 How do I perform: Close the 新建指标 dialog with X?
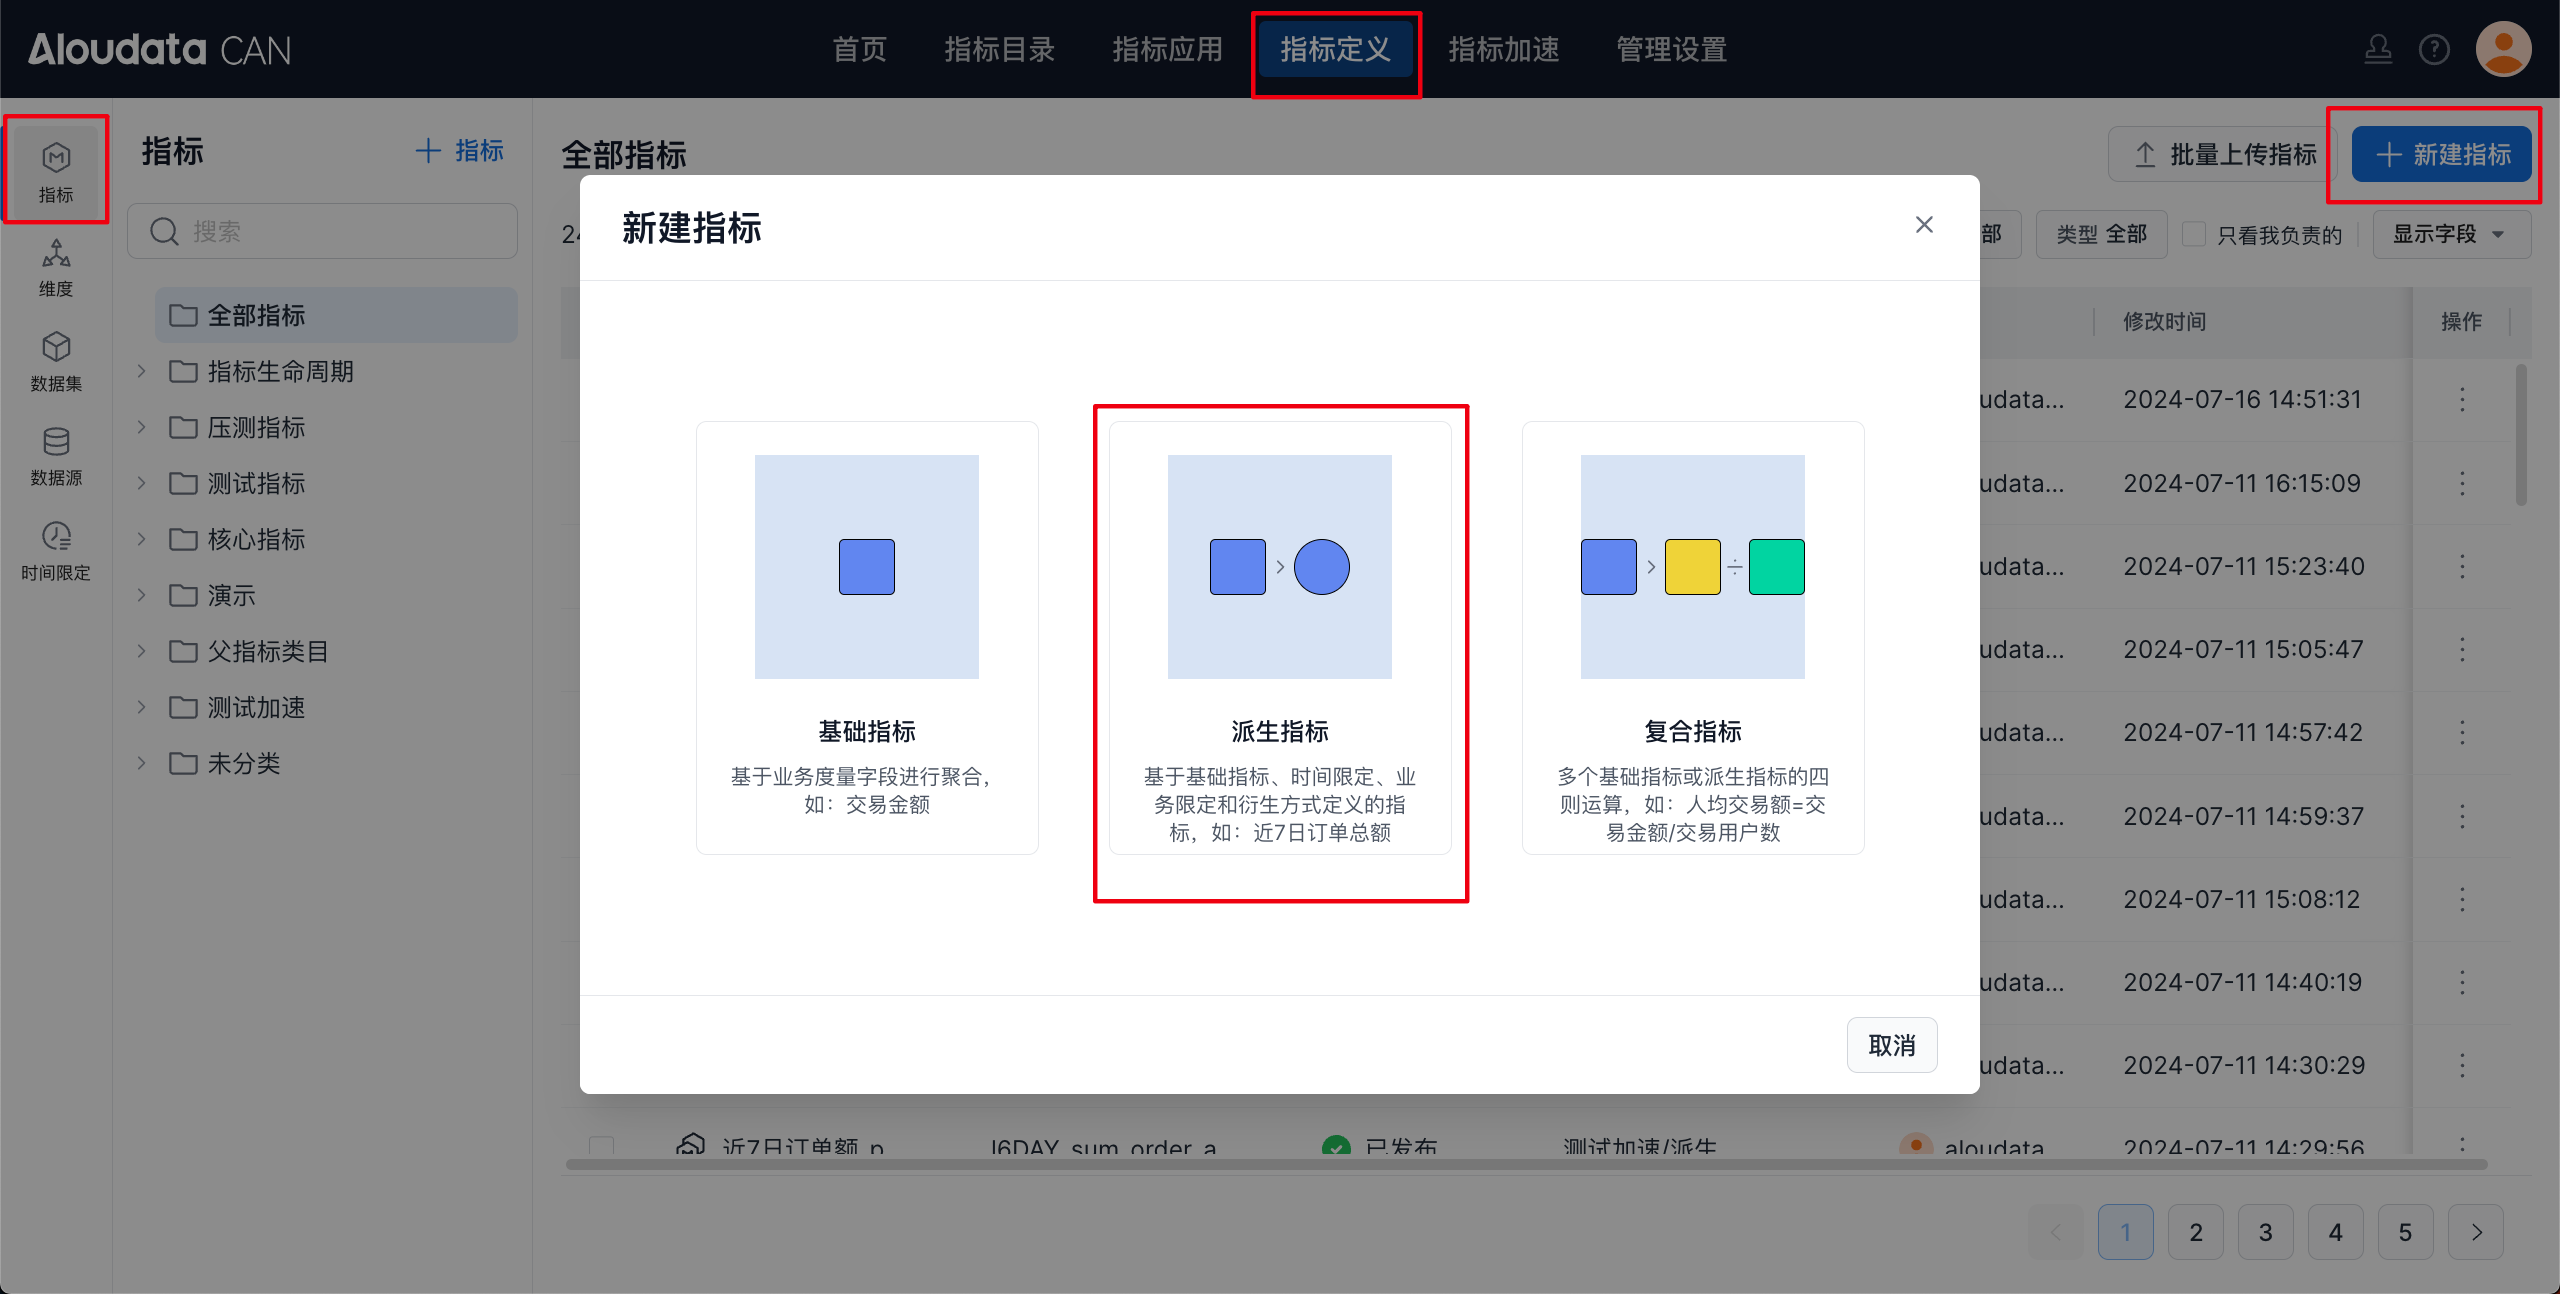pos(1923,225)
